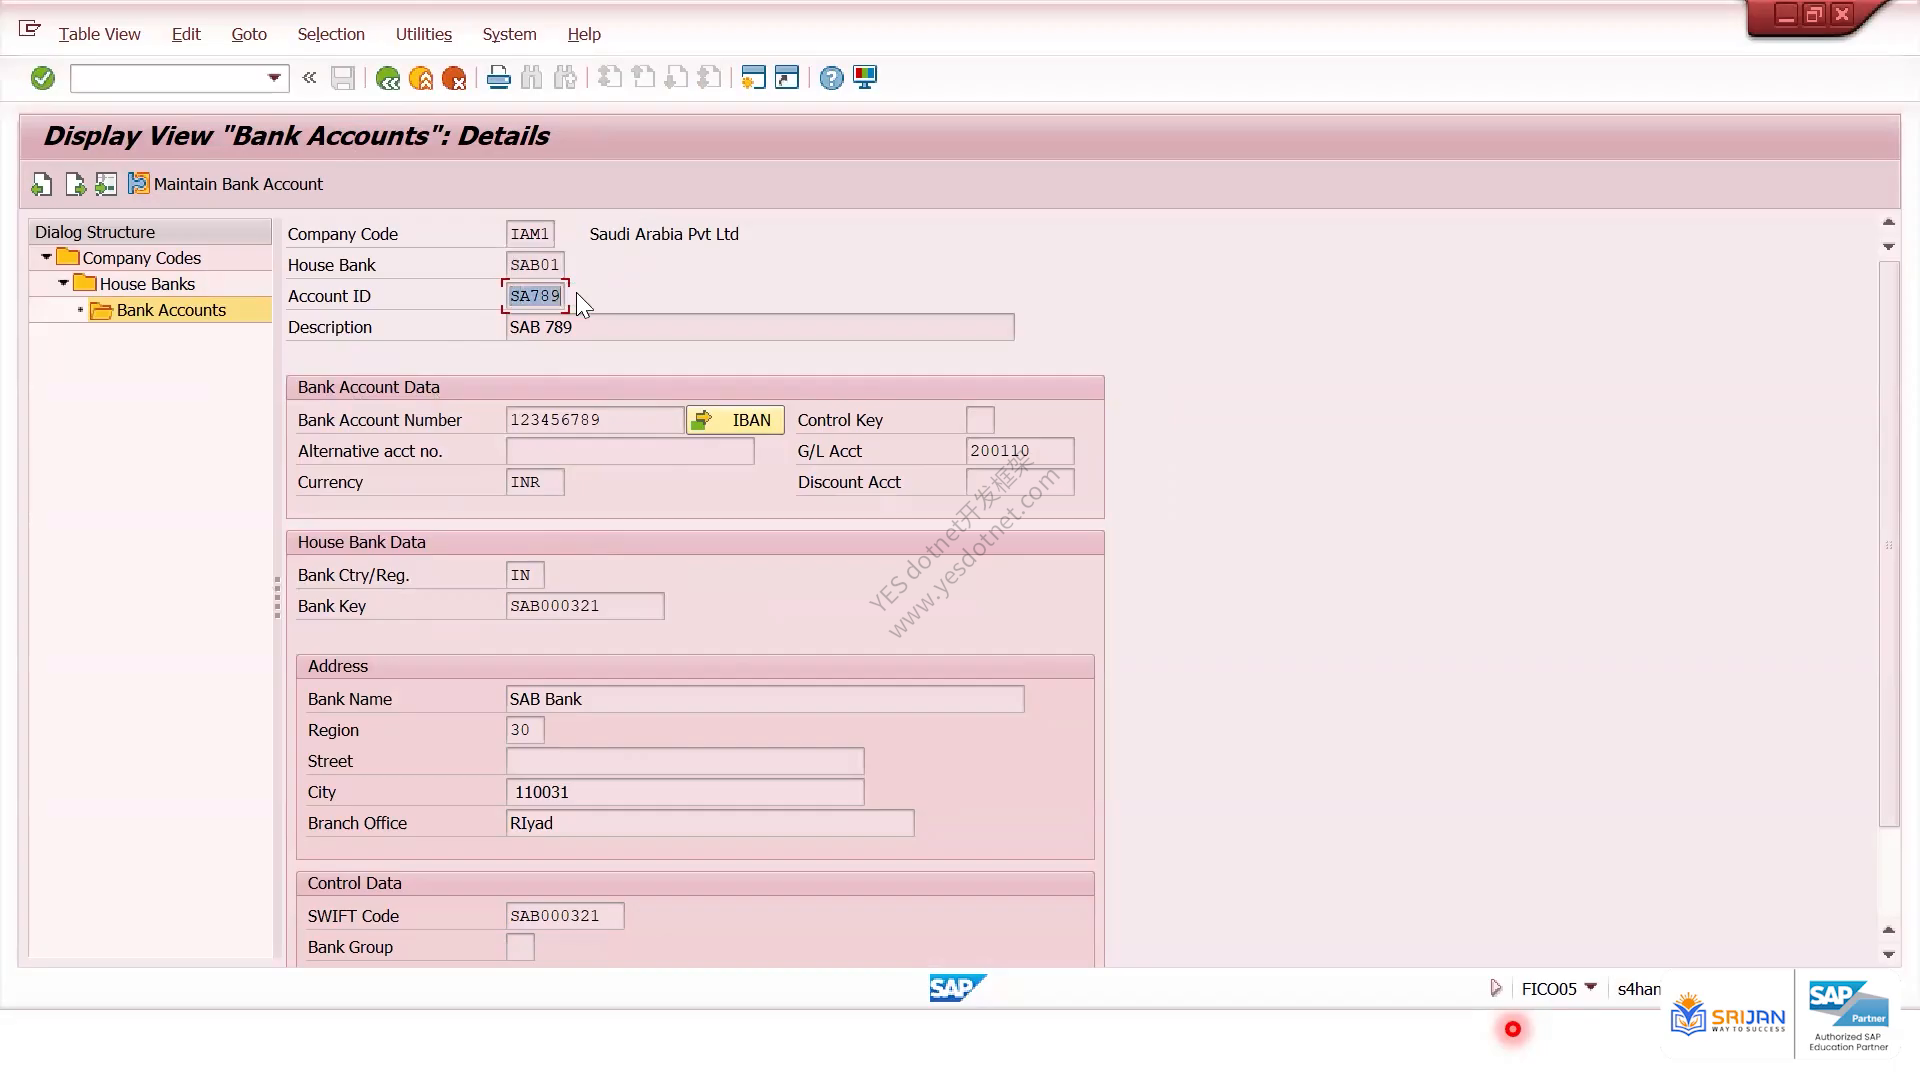This screenshot has width=1920, height=1080.
Task: Click the Bank Name field SAB Bank
Action: pyautogui.click(x=765, y=699)
